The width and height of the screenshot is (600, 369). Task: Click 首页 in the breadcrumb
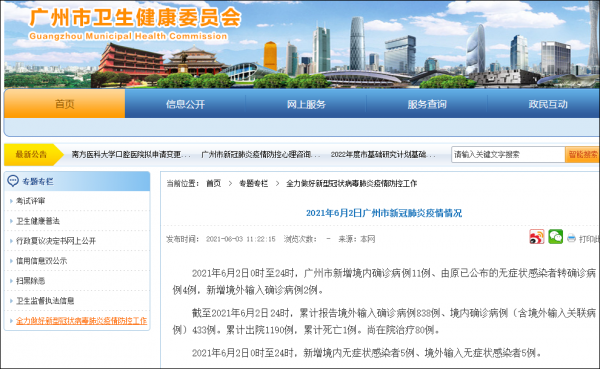click(x=214, y=183)
